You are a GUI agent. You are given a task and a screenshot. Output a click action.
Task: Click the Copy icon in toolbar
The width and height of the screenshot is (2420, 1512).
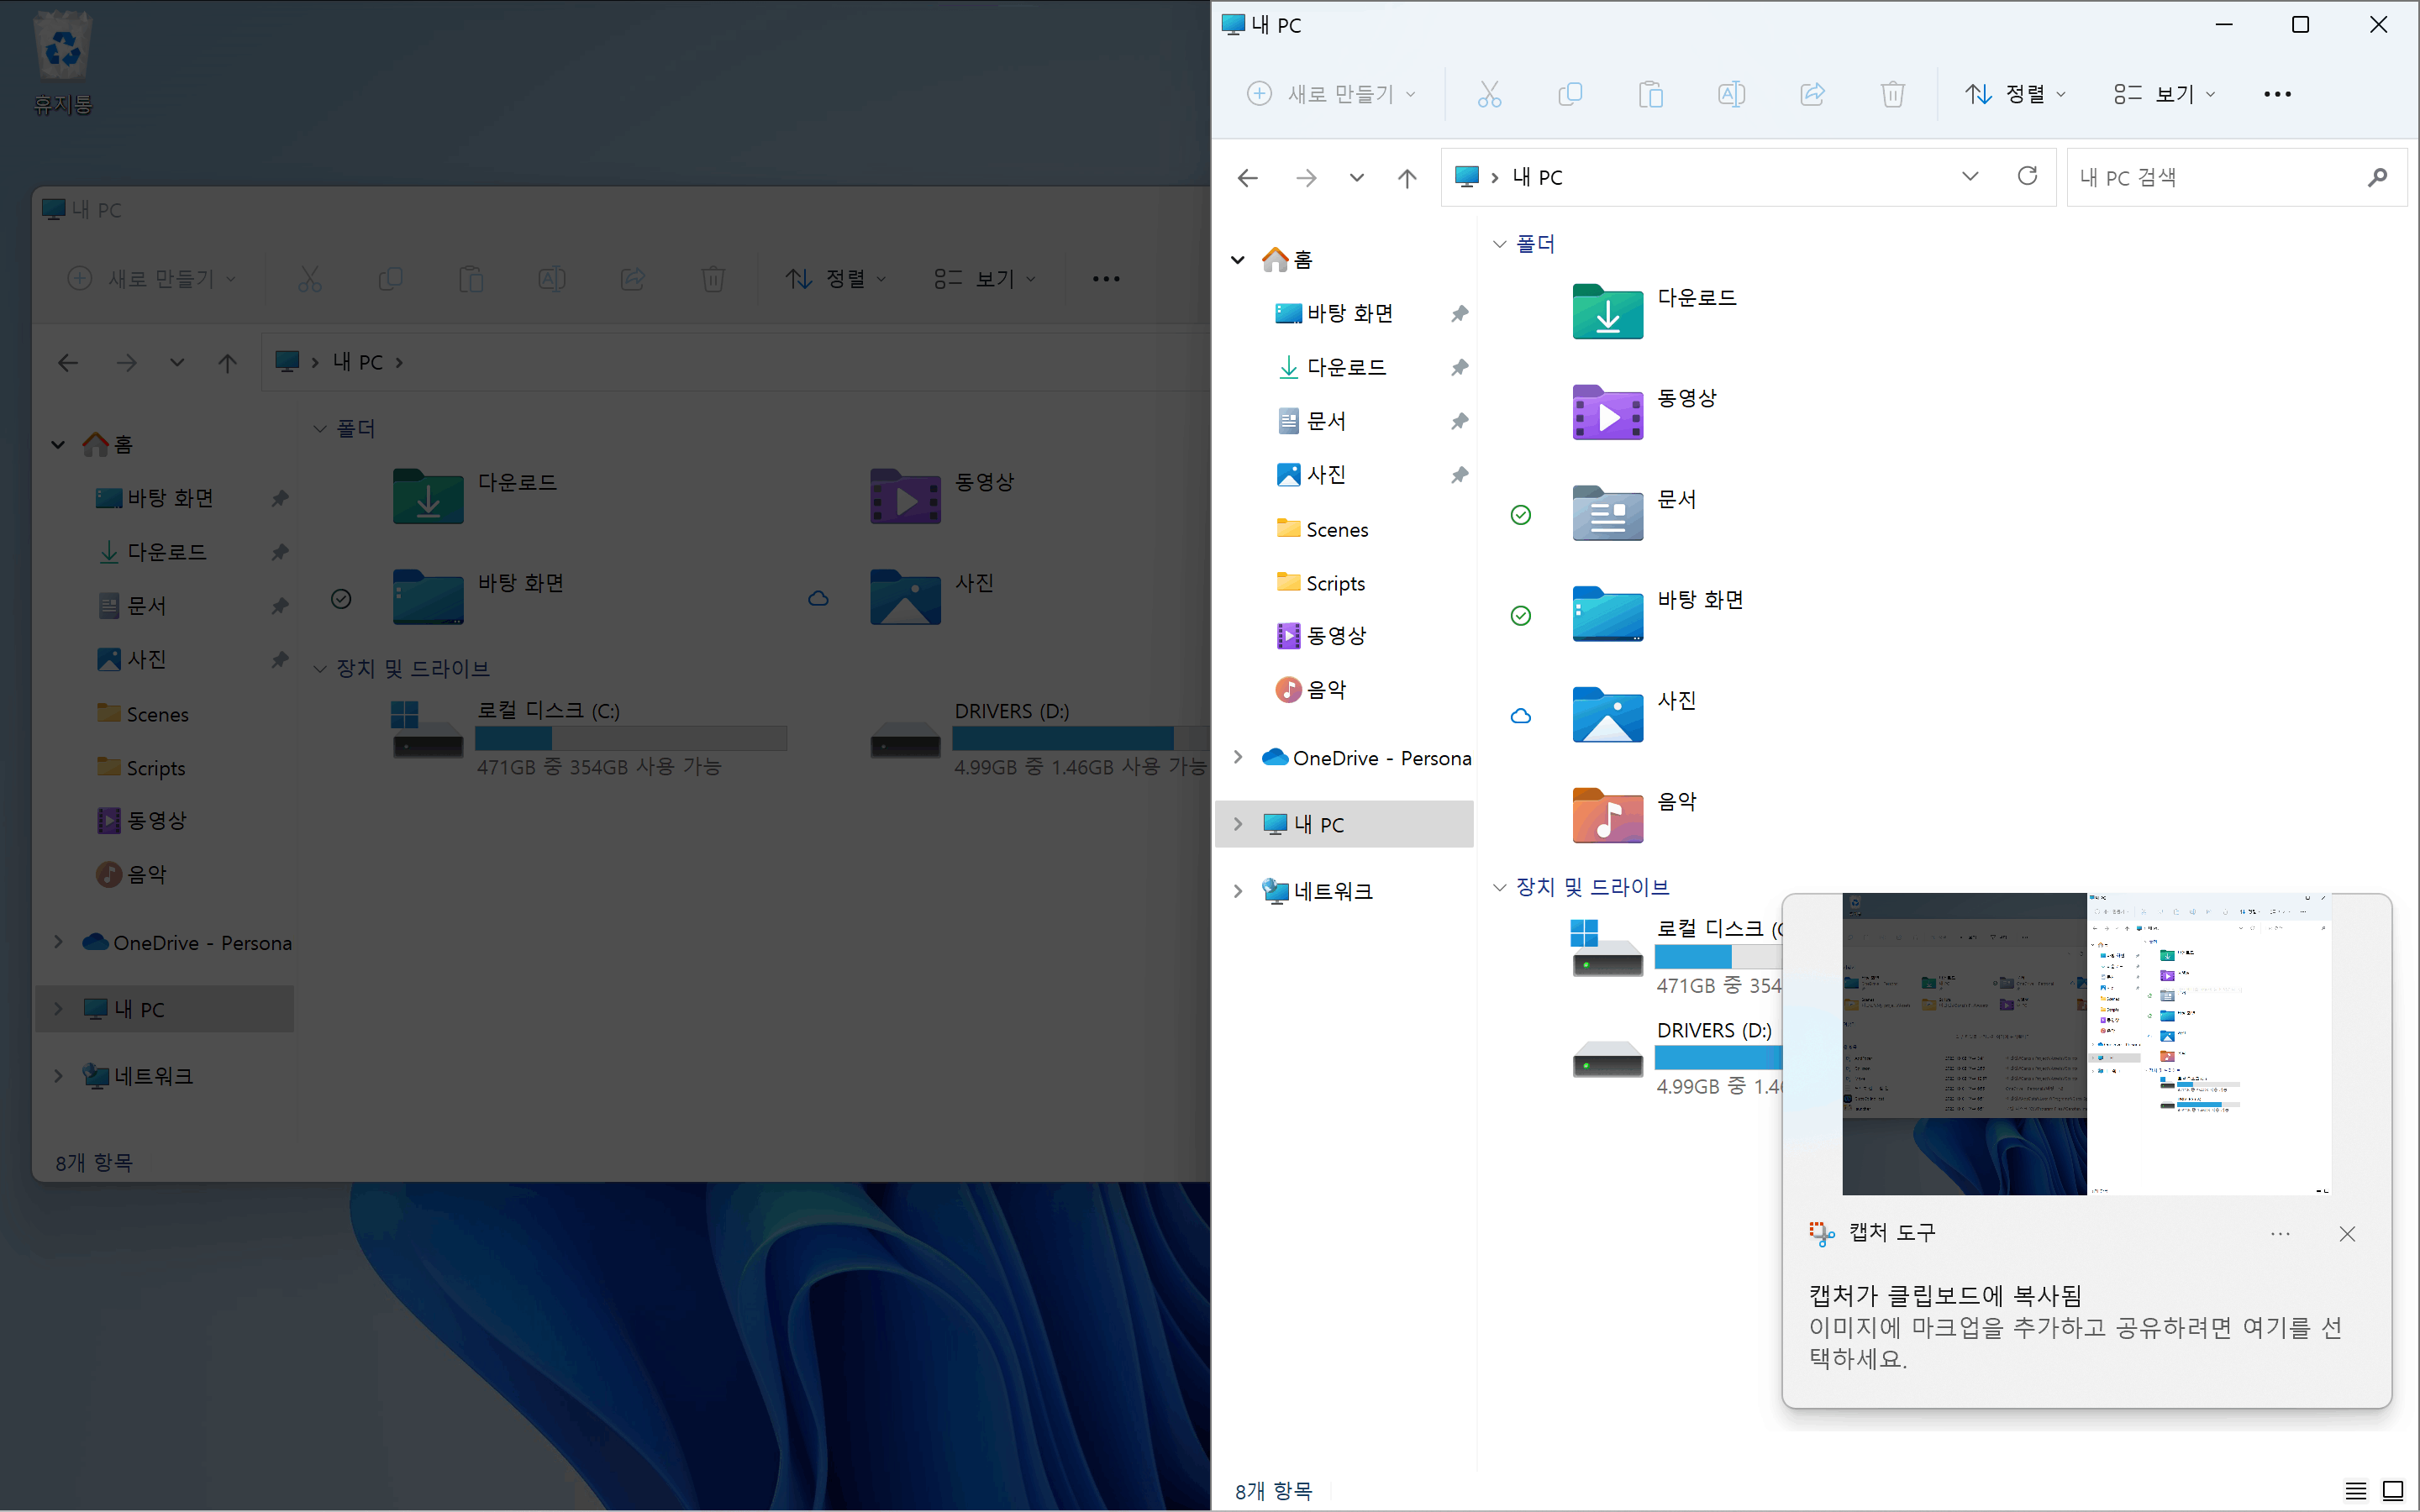1570,94
